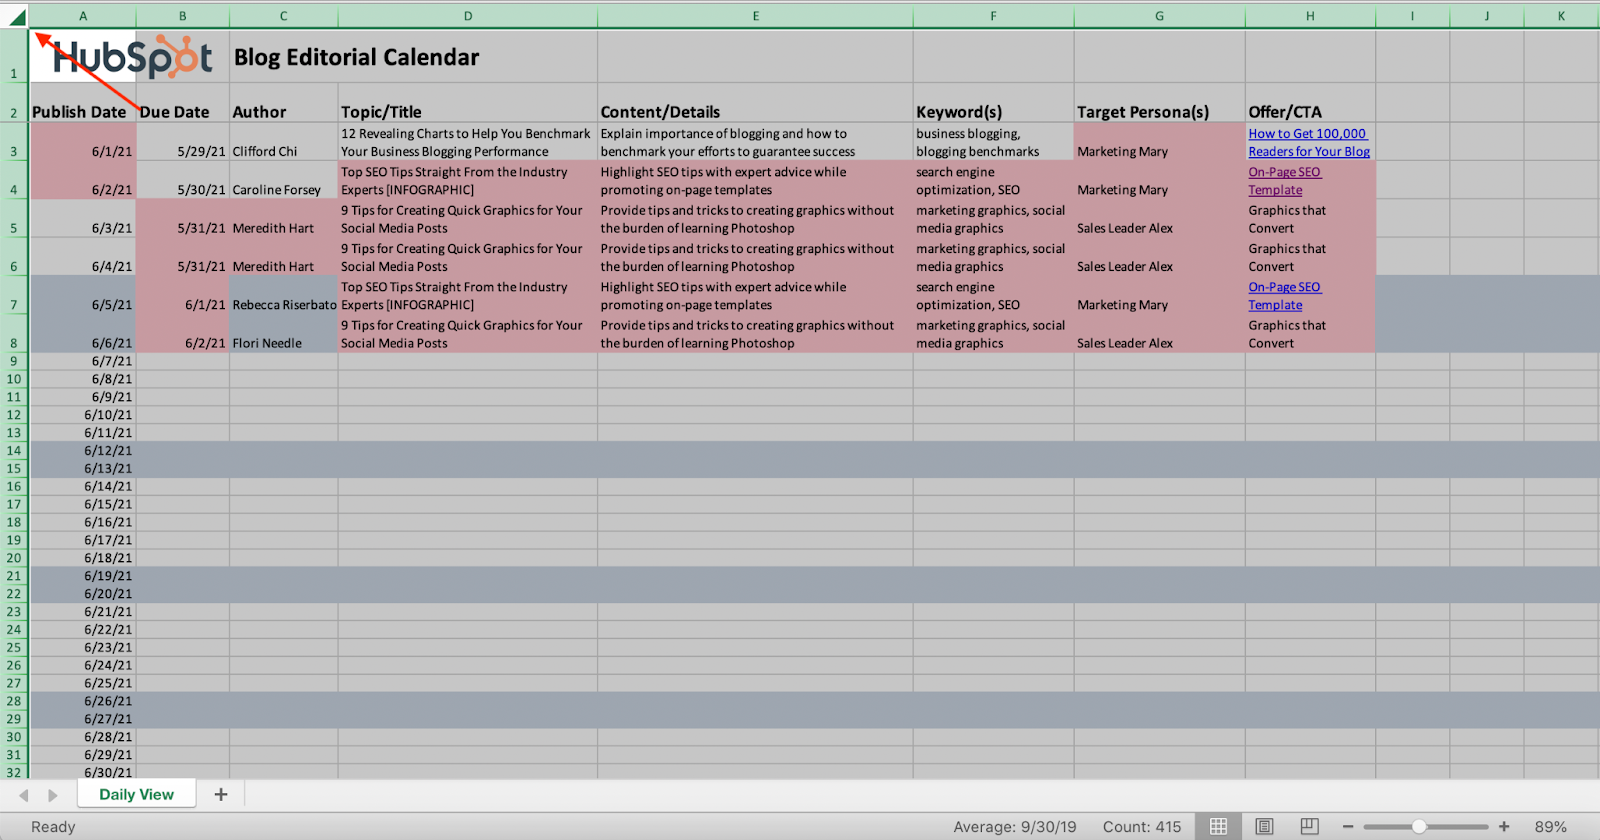
Task: Open How to Get 100,000 Readers link
Action: click(x=1309, y=142)
